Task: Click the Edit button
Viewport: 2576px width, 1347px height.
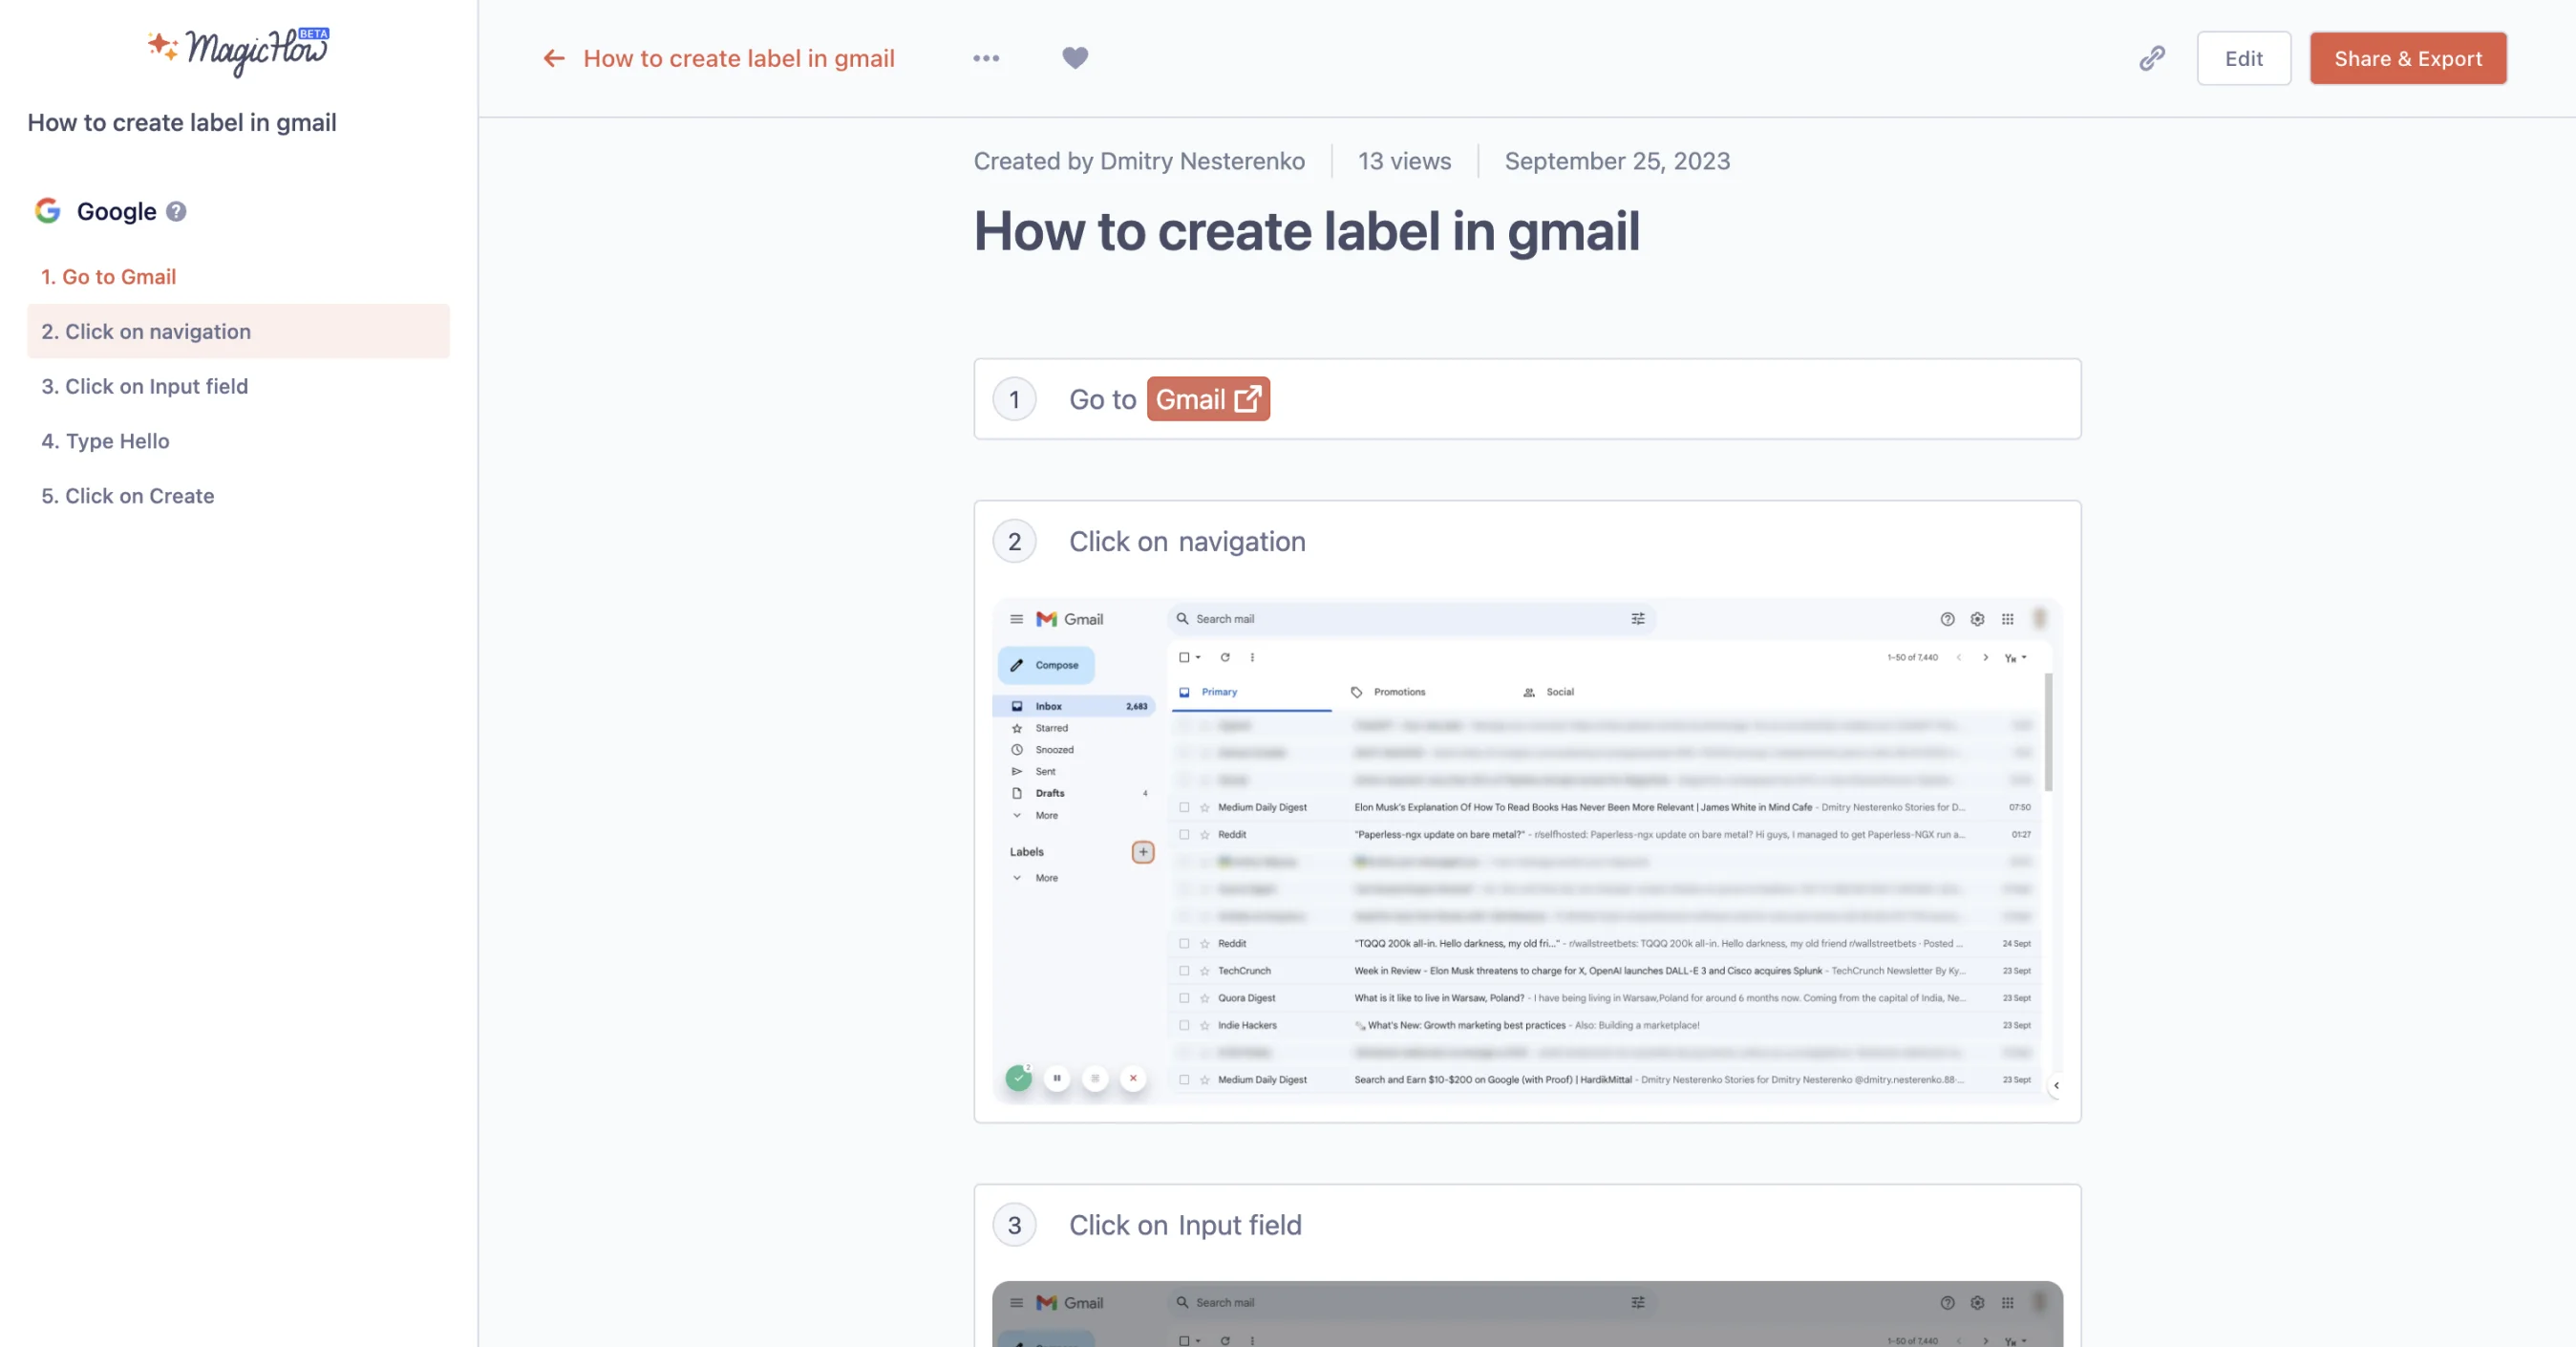Action: tap(2243, 58)
